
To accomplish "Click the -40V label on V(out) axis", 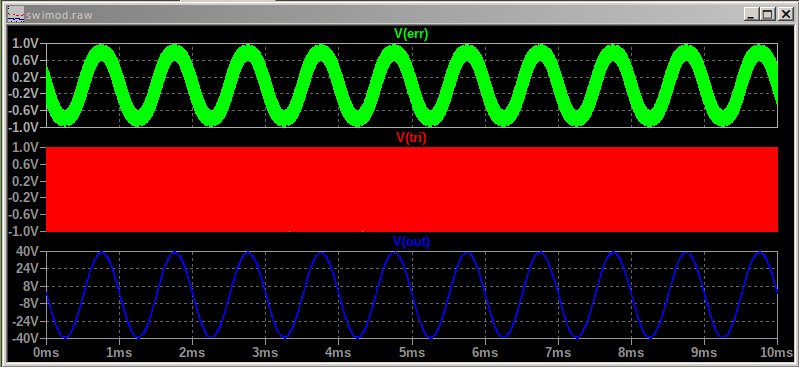I will click(x=26, y=339).
